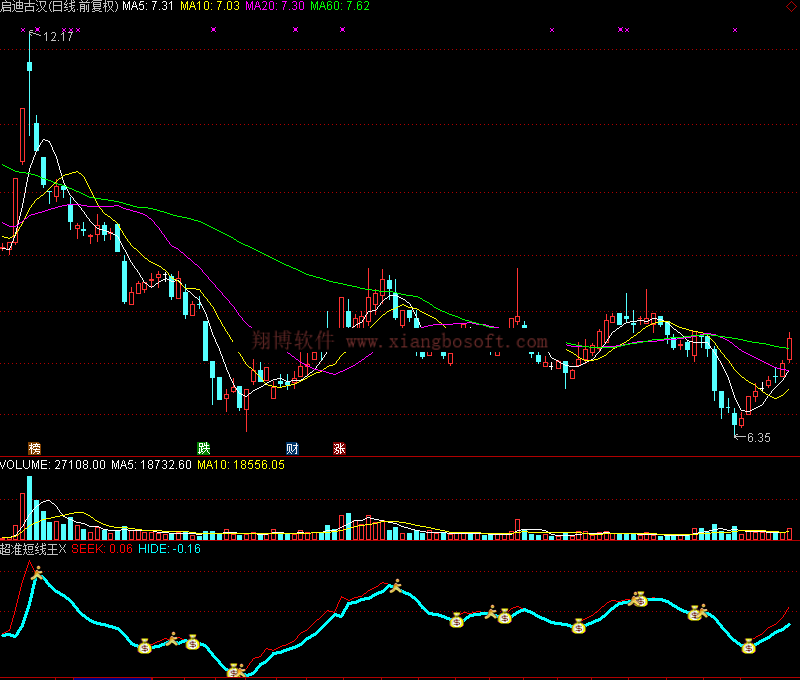Select the volume MA10: 18556.05 label
This screenshot has height=680, width=800.
pos(241,465)
